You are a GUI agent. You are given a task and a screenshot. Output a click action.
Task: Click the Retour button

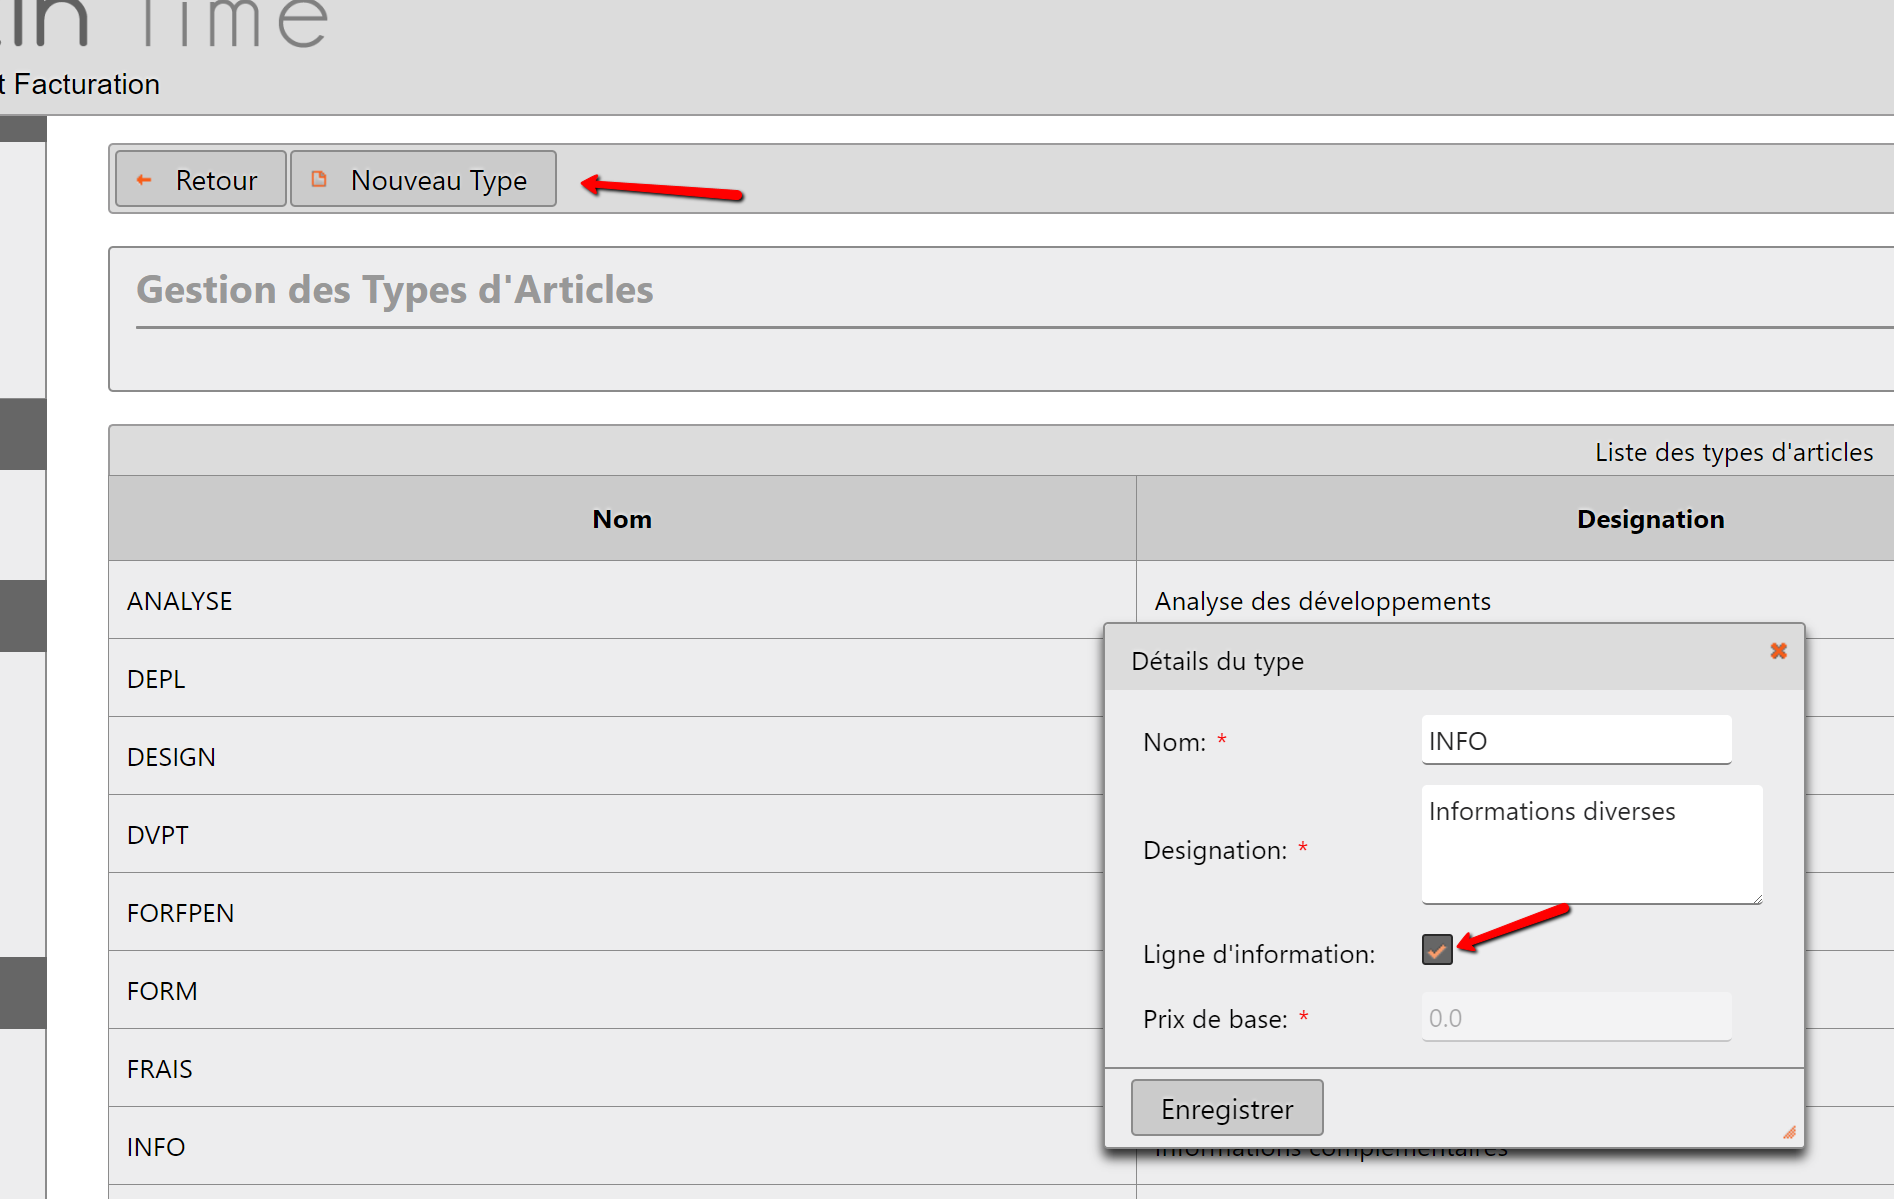click(x=201, y=180)
